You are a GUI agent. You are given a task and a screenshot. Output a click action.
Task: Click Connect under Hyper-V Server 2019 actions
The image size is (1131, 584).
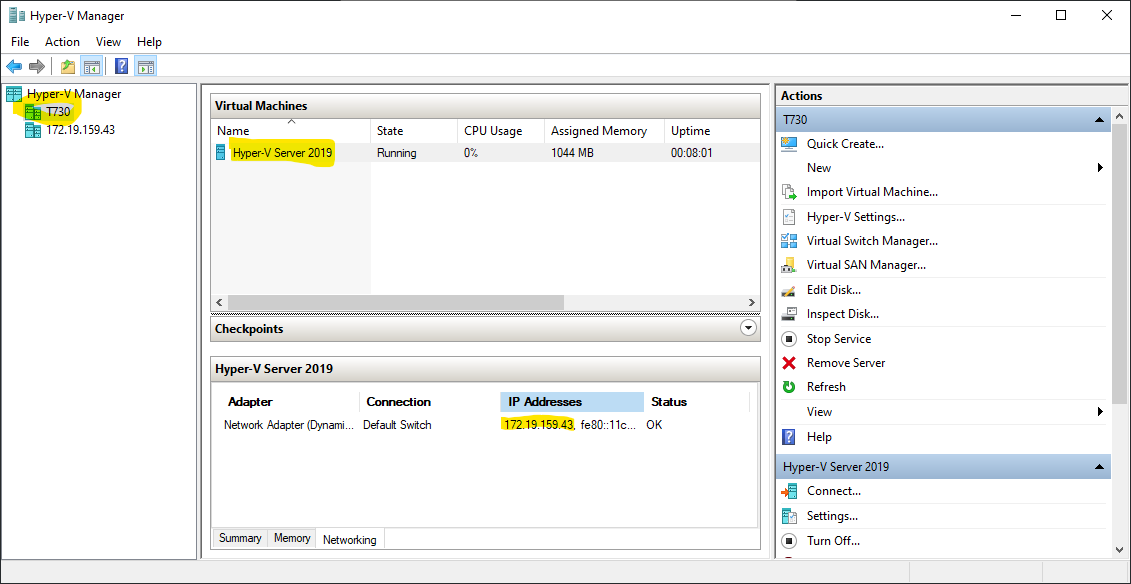coord(834,491)
